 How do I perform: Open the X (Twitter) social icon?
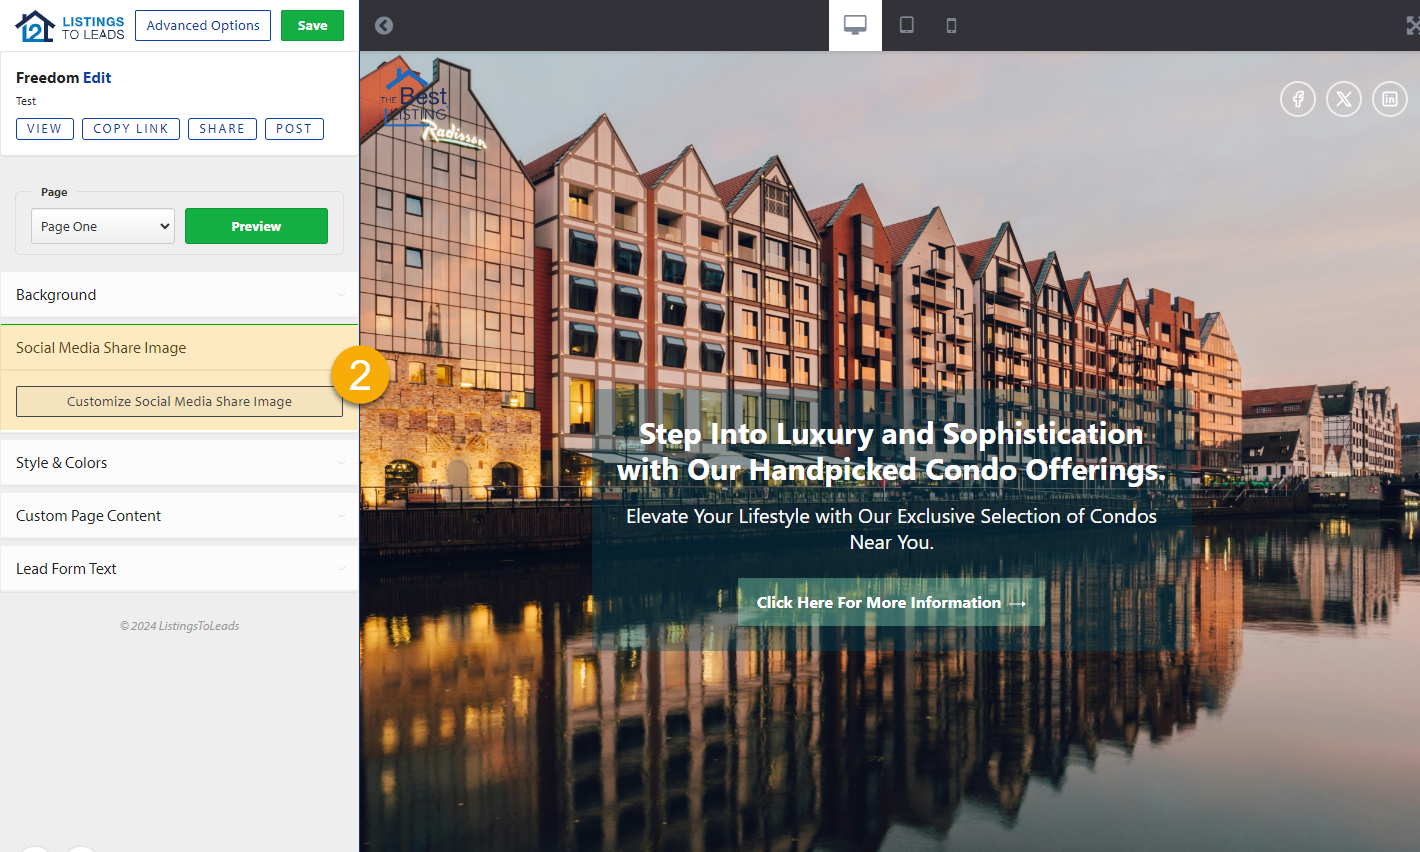pos(1343,99)
